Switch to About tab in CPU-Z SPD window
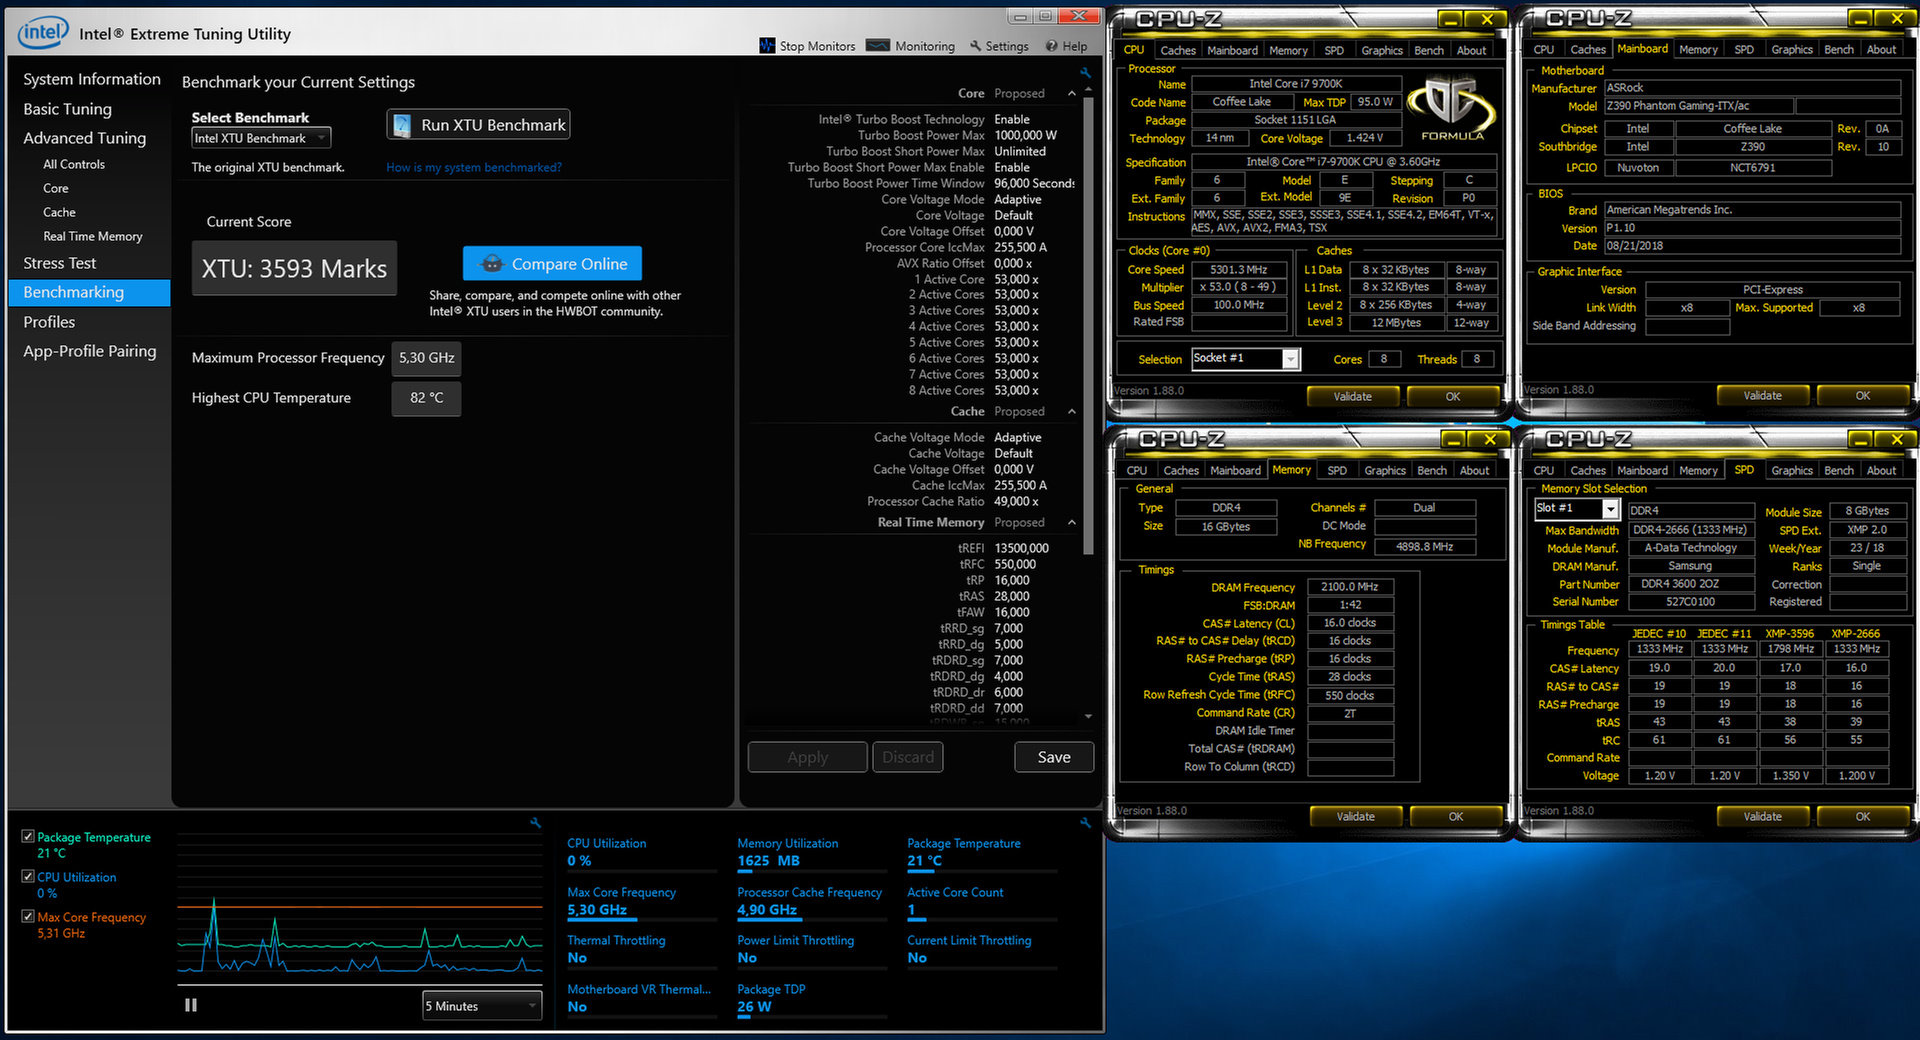This screenshot has height=1040, width=1920. pyautogui.click(x=1880, y=470)
